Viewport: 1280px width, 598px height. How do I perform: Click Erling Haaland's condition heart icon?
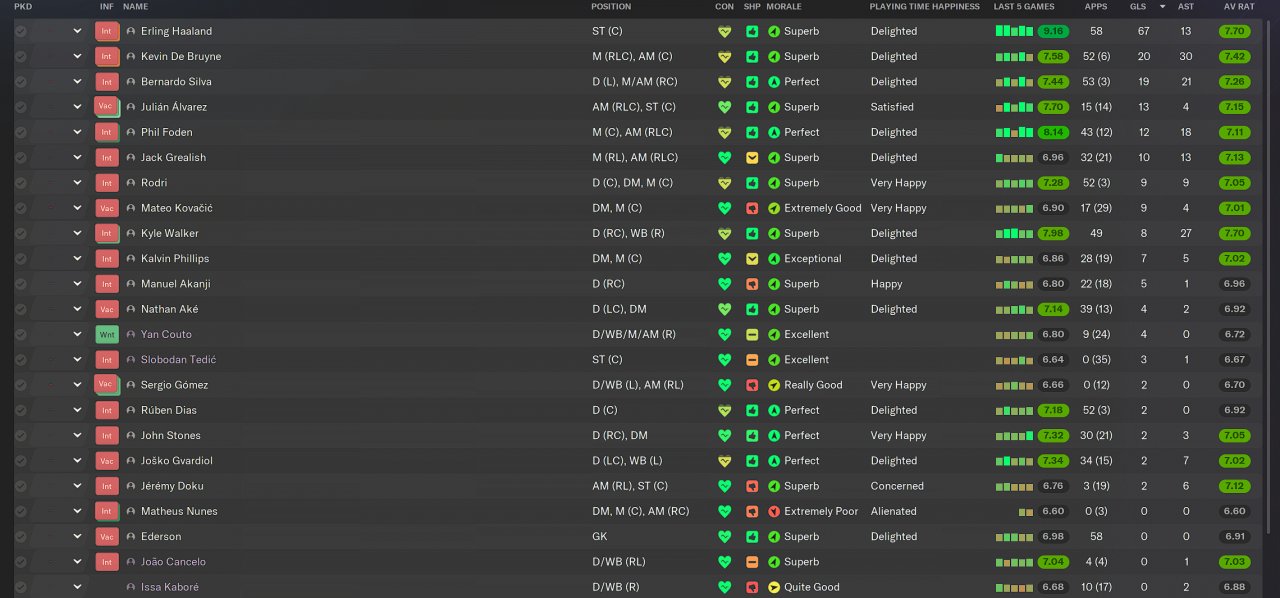pos(725,31)
